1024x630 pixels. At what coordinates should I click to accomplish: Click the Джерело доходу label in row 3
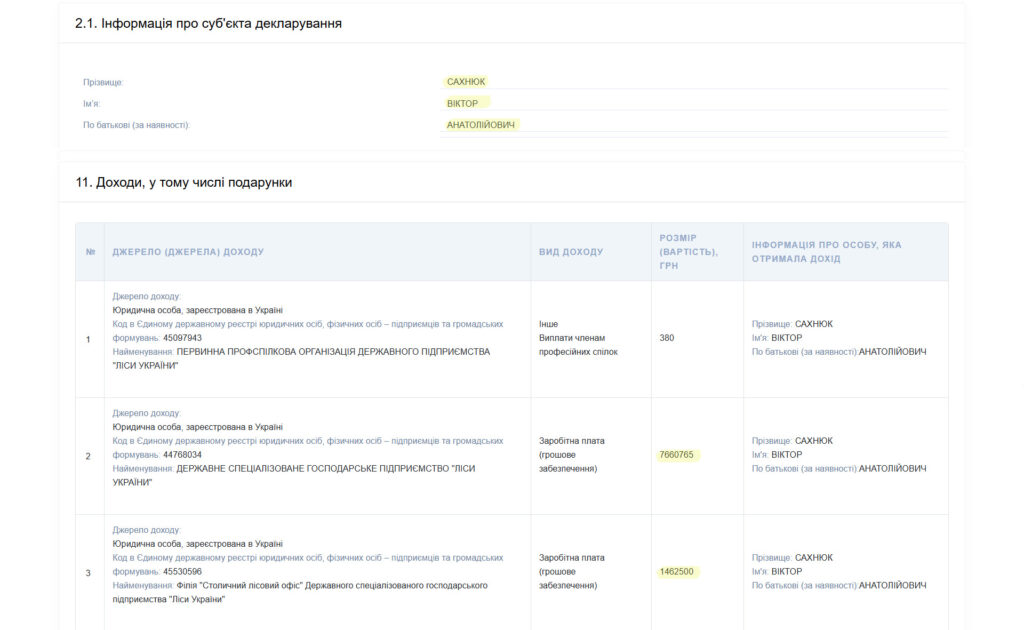click(x=146, y=530)
